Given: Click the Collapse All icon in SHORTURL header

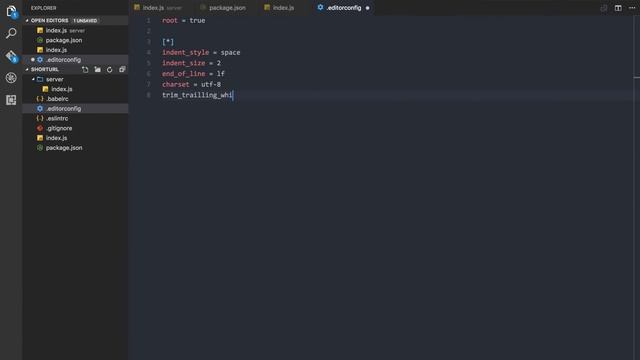Looking at the screenshot, I should click(x=122, y=69).
